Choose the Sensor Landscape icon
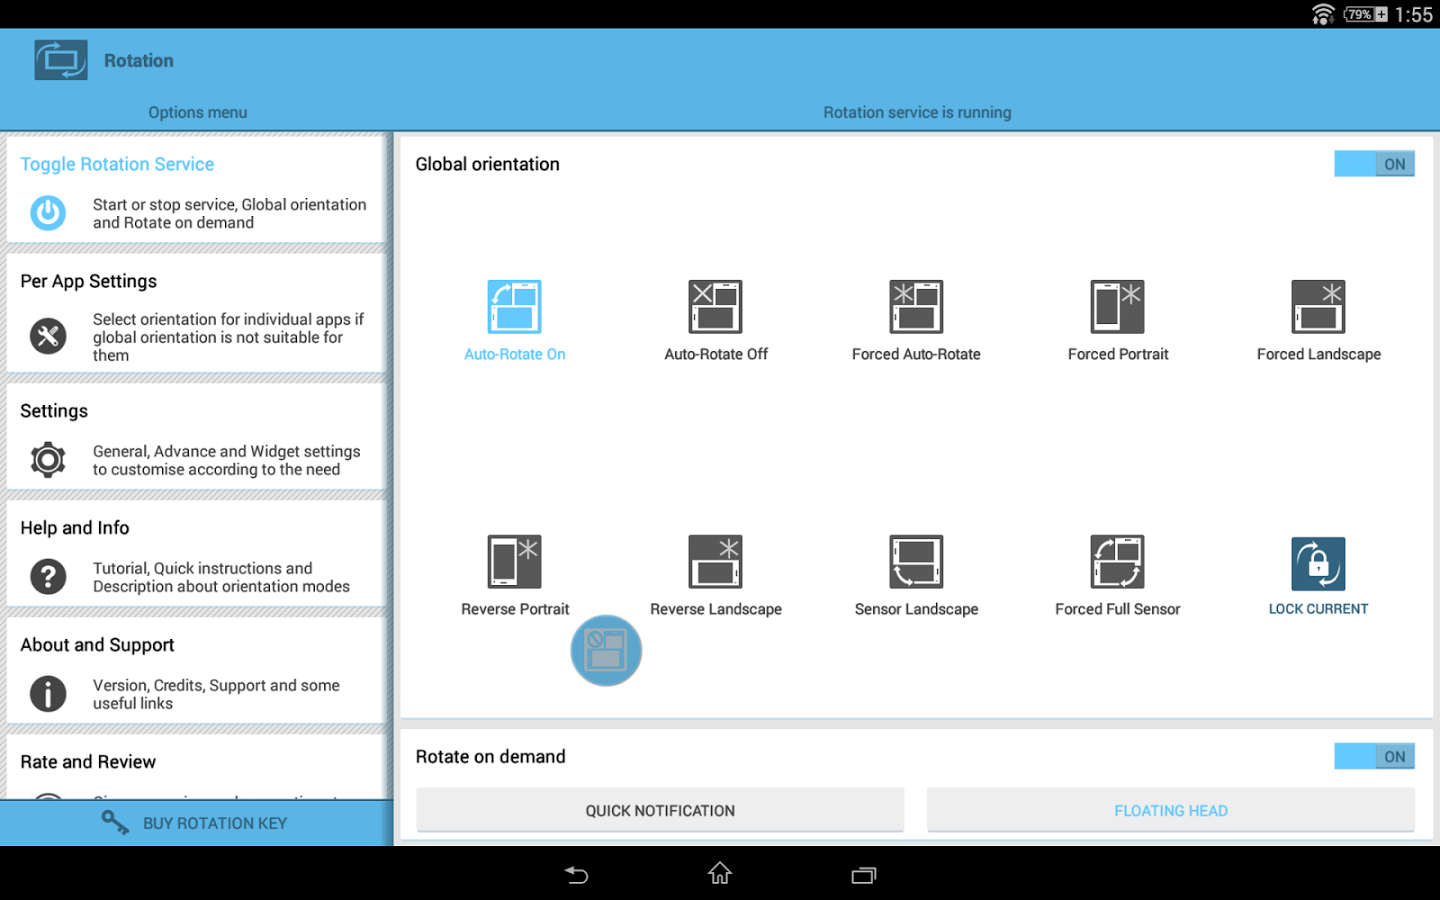The image size is (1440, 900). [916, 561]
